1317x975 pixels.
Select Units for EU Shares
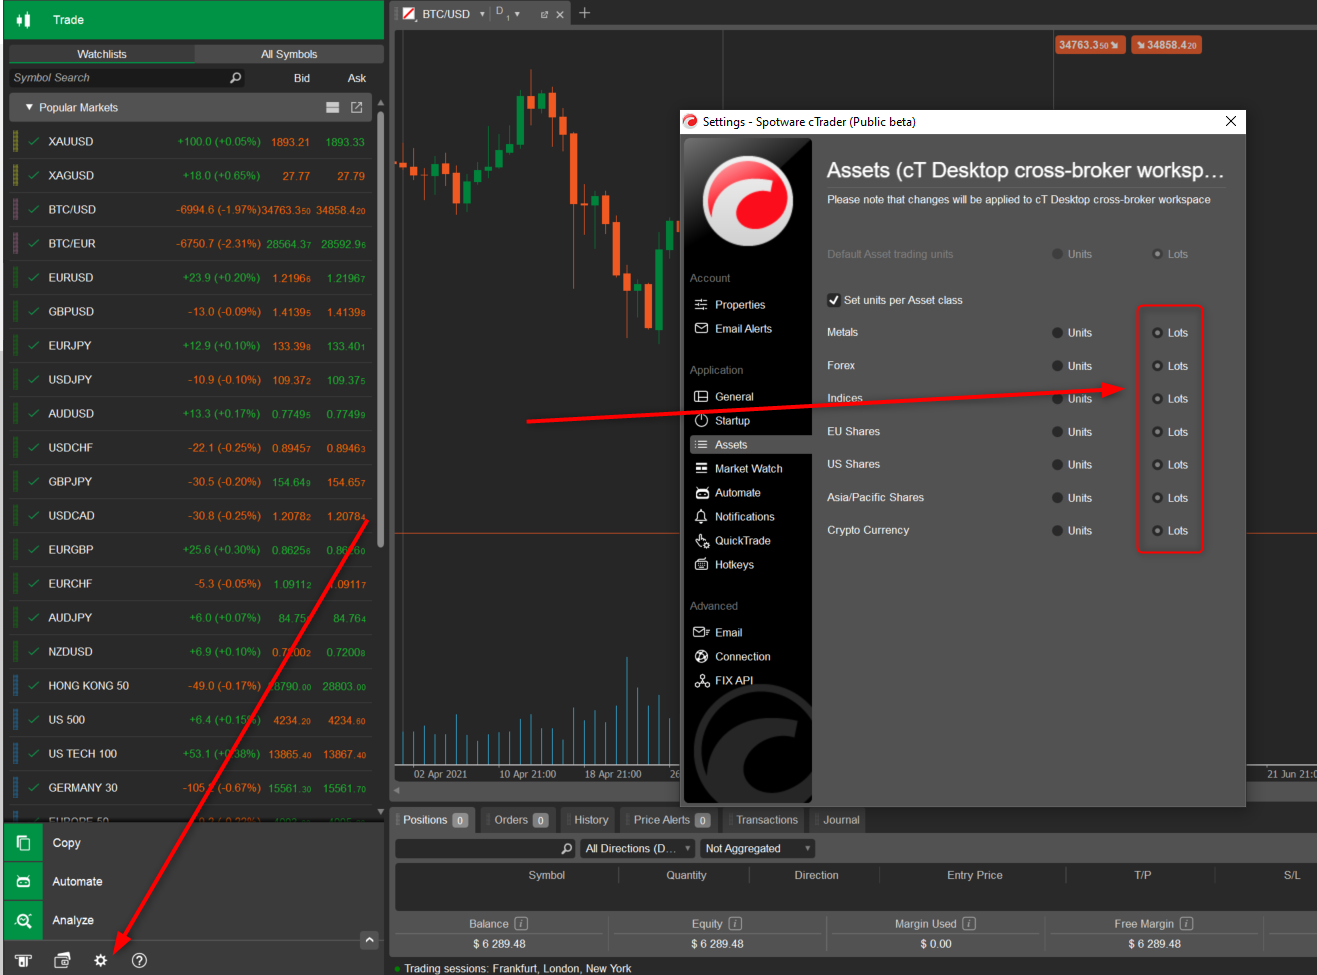[1058, 432]
